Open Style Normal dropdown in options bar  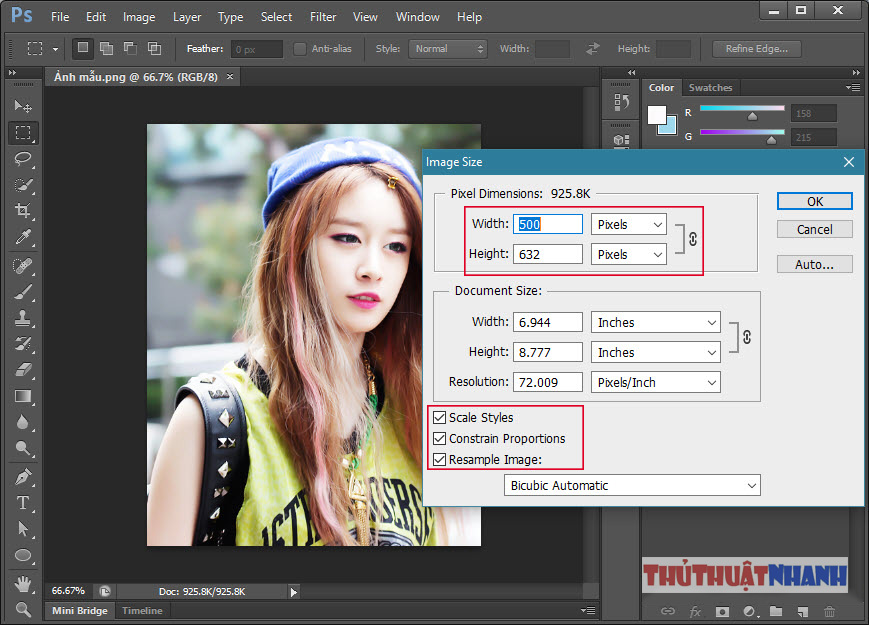[x=448, y=49]
